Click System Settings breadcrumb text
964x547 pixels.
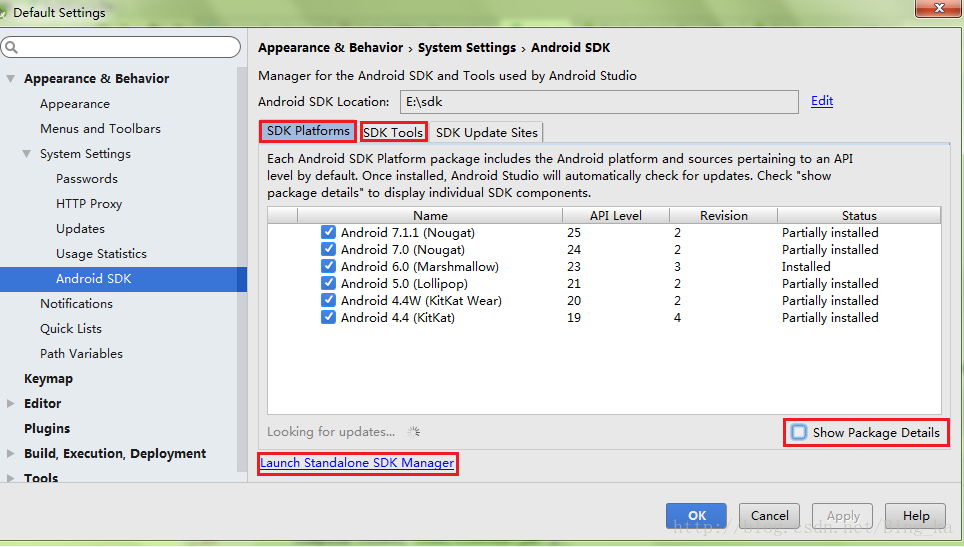tap(467, 48)
